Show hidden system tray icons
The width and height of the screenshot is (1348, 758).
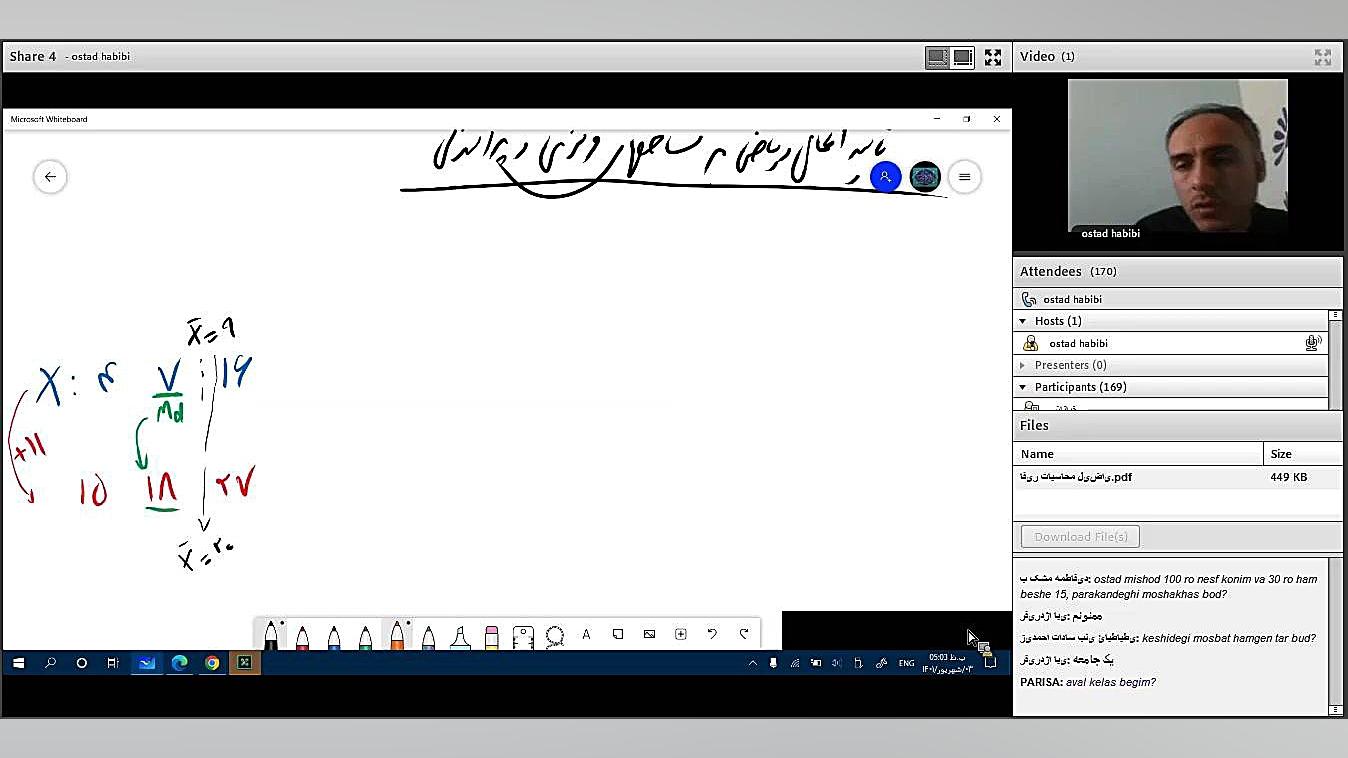[x=753, y=663]
